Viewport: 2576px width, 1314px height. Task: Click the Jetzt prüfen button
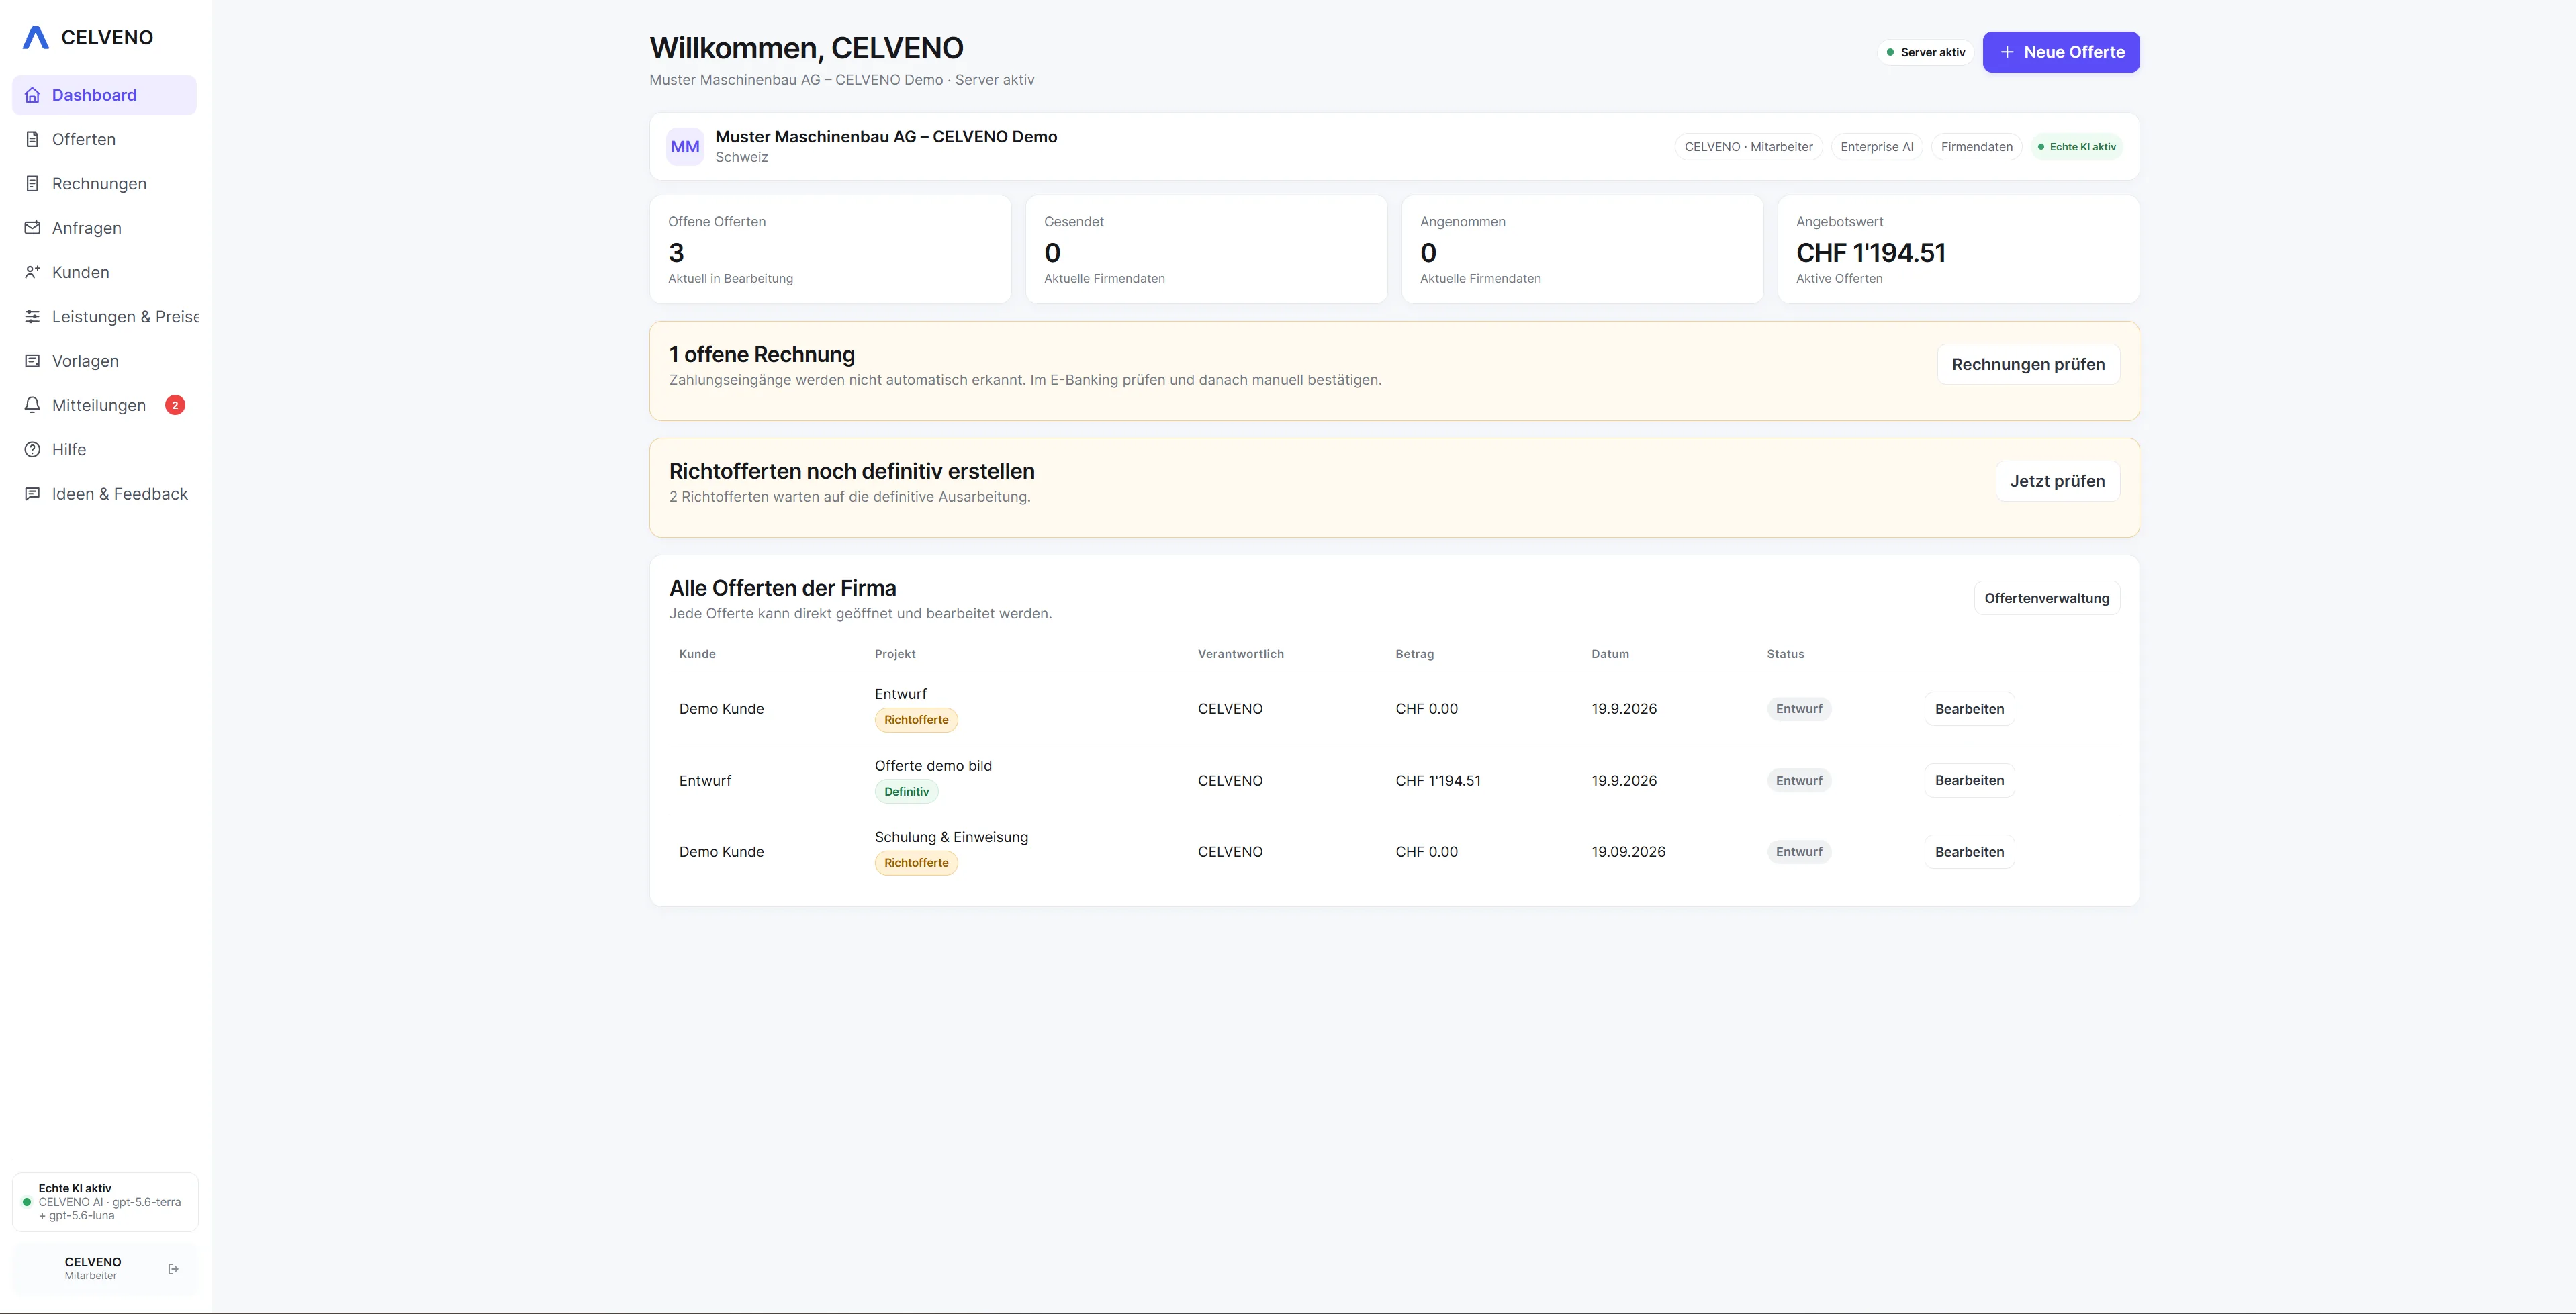coord(2057,481)
